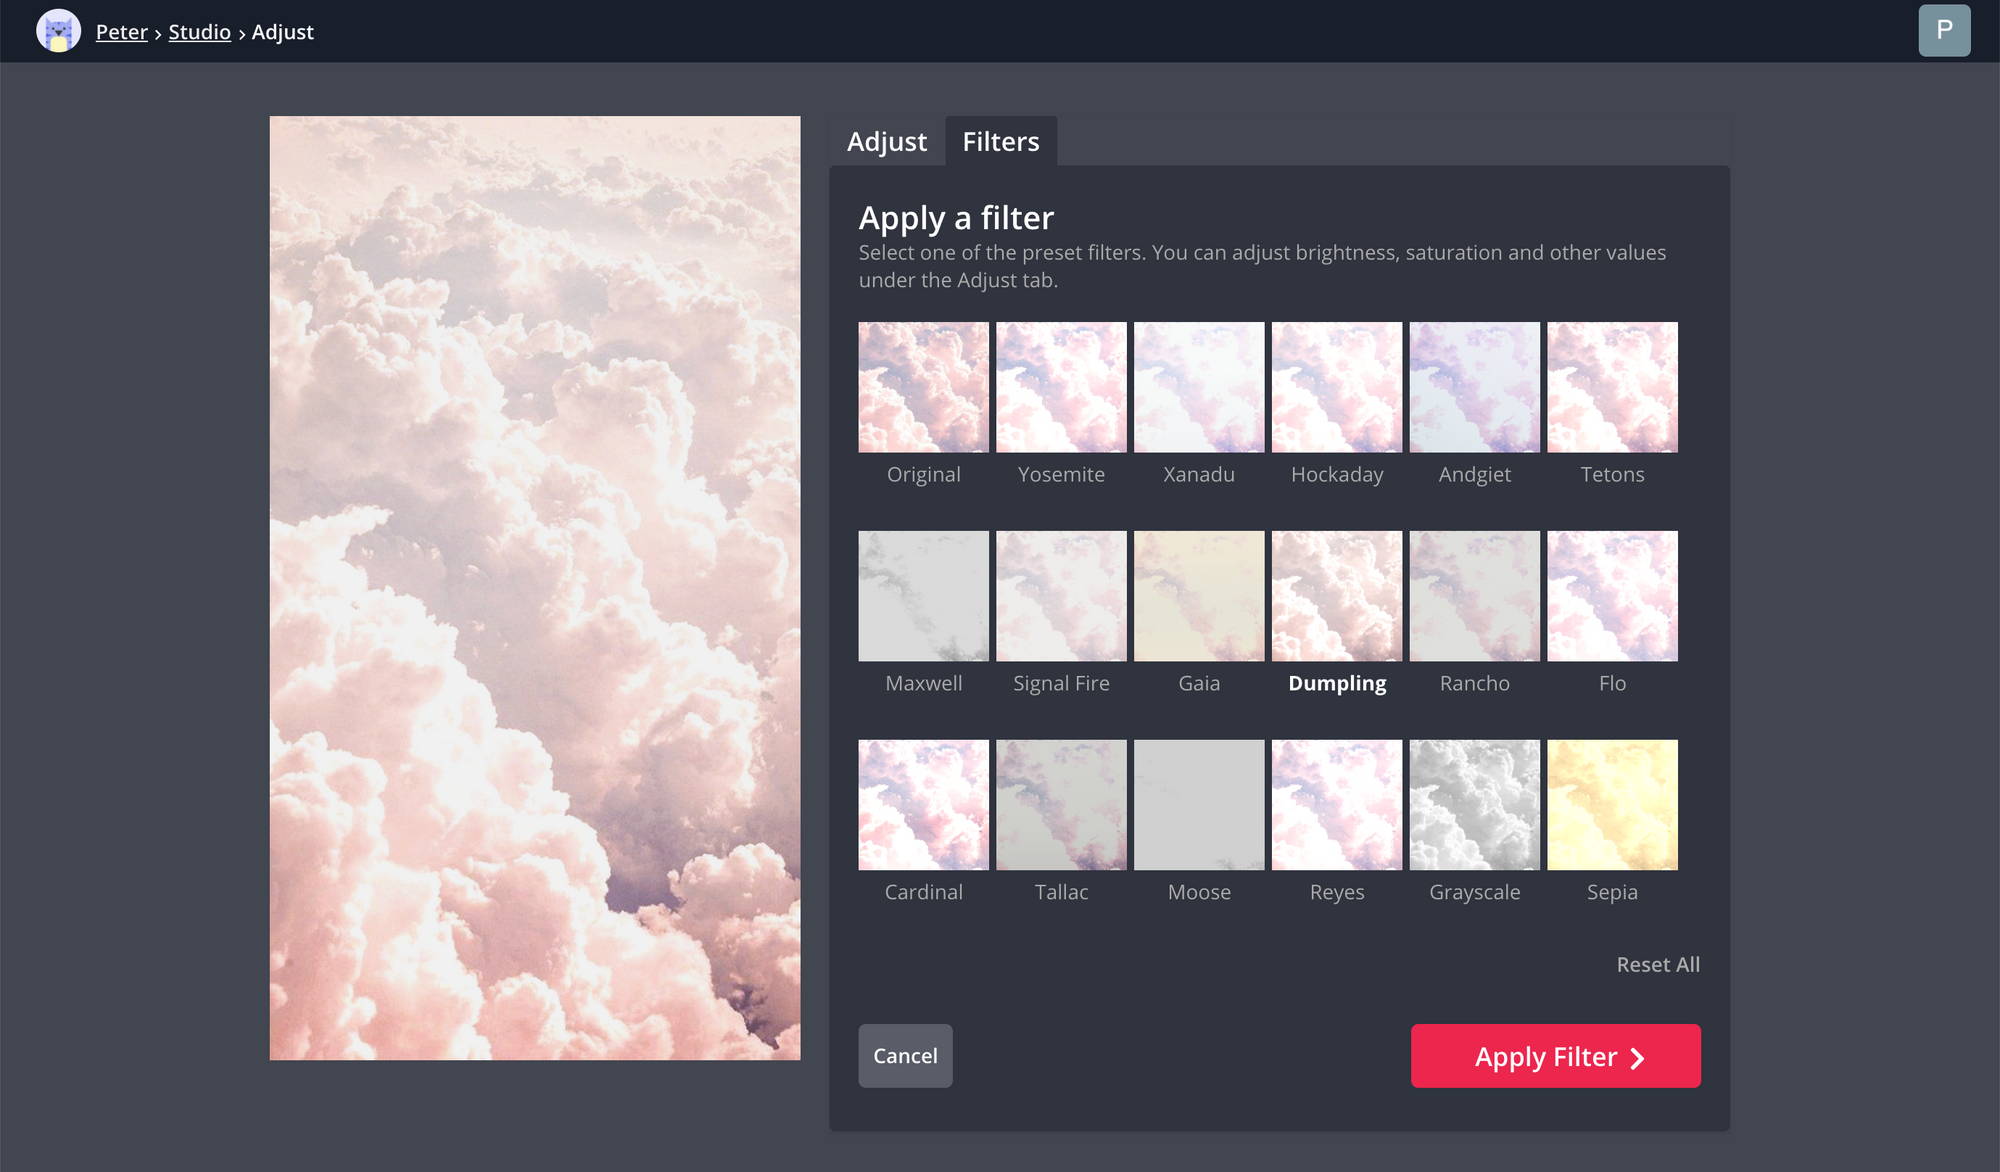
Task: Select the Original filter thumbnail
Action: point(923,386)
